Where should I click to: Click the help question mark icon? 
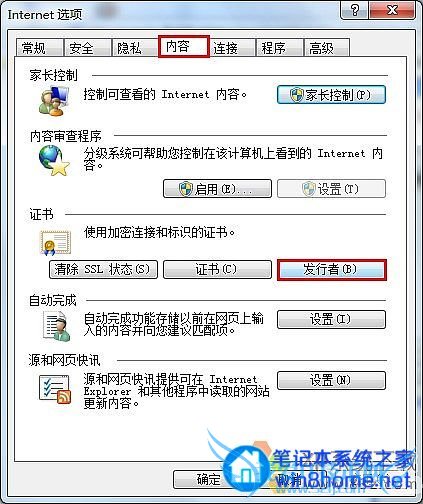355,10
